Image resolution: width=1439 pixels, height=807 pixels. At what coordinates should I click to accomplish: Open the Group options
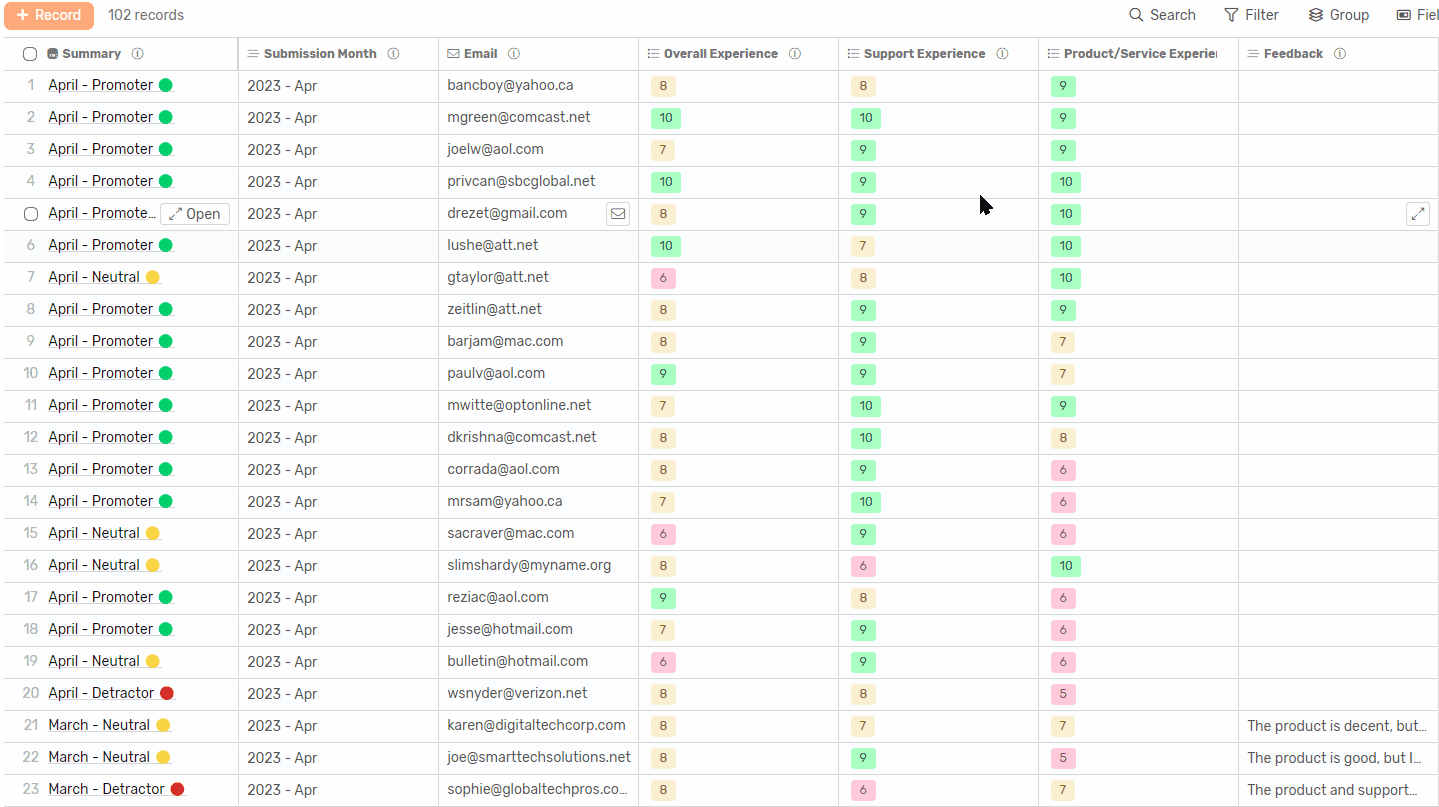point(1338,15)
